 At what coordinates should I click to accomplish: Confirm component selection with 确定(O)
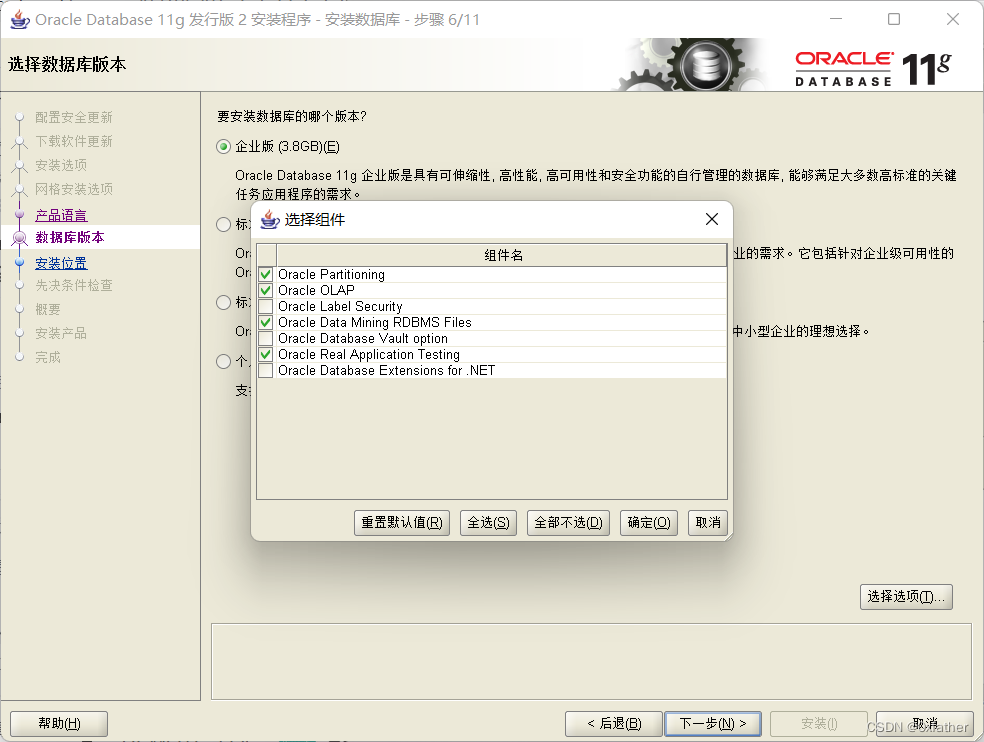(648, 522)
